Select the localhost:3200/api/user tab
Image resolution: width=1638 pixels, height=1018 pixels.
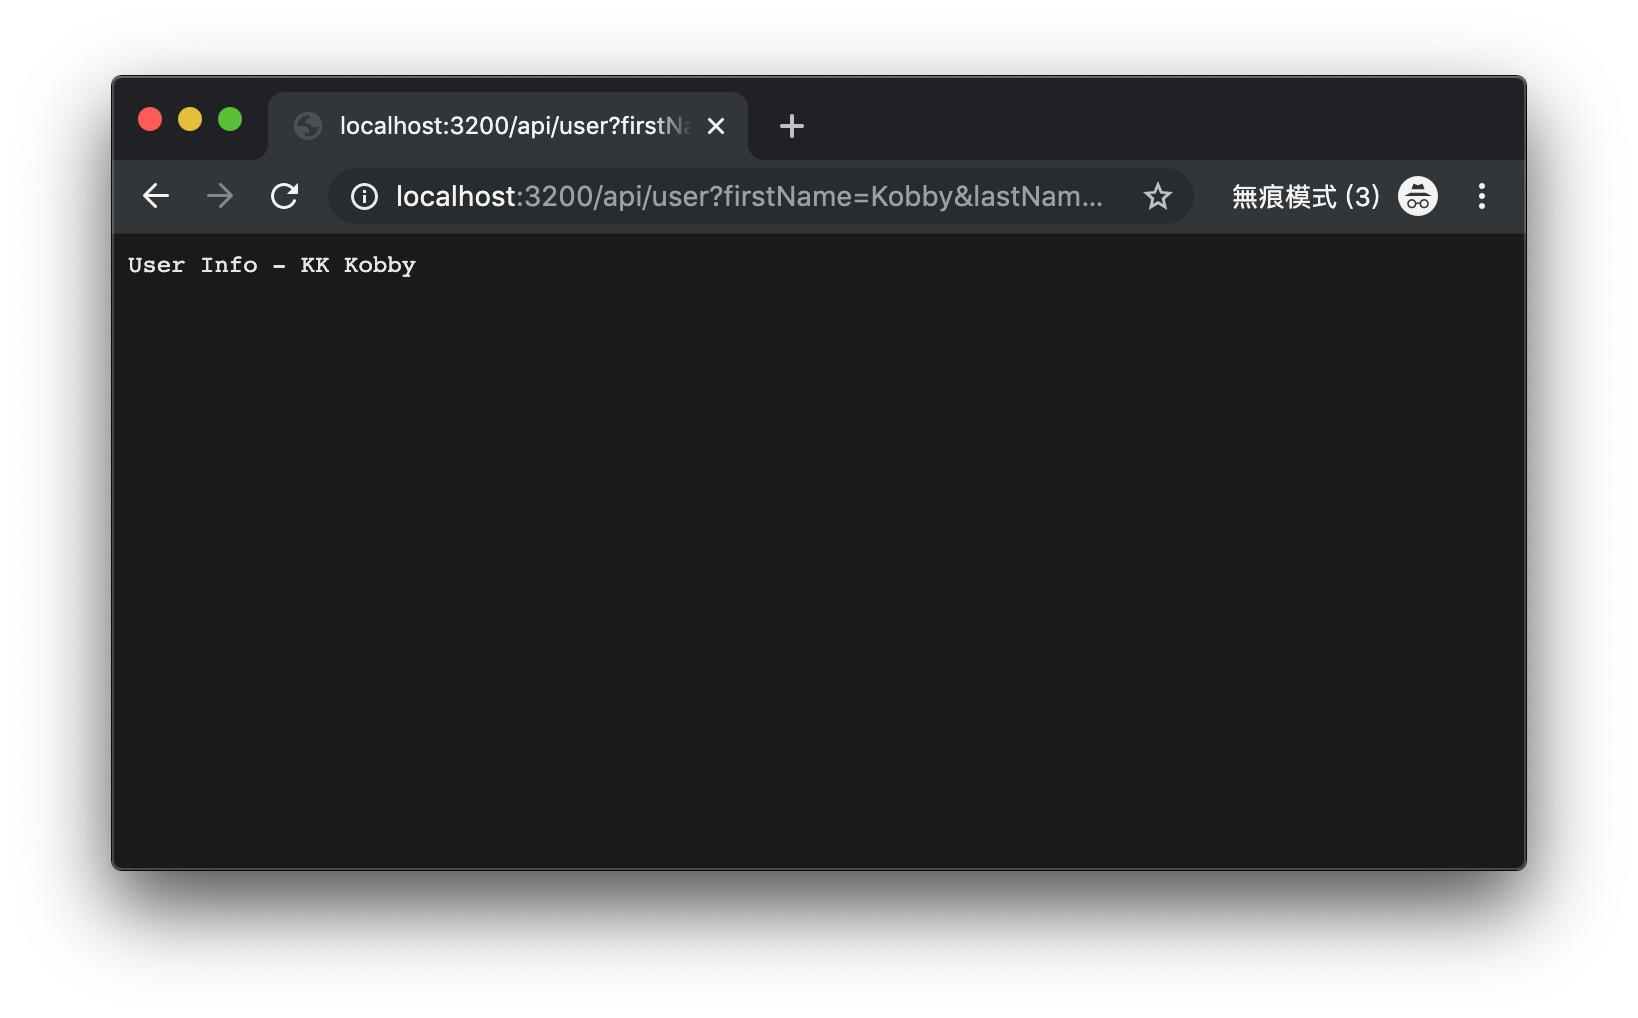point(508,126)
